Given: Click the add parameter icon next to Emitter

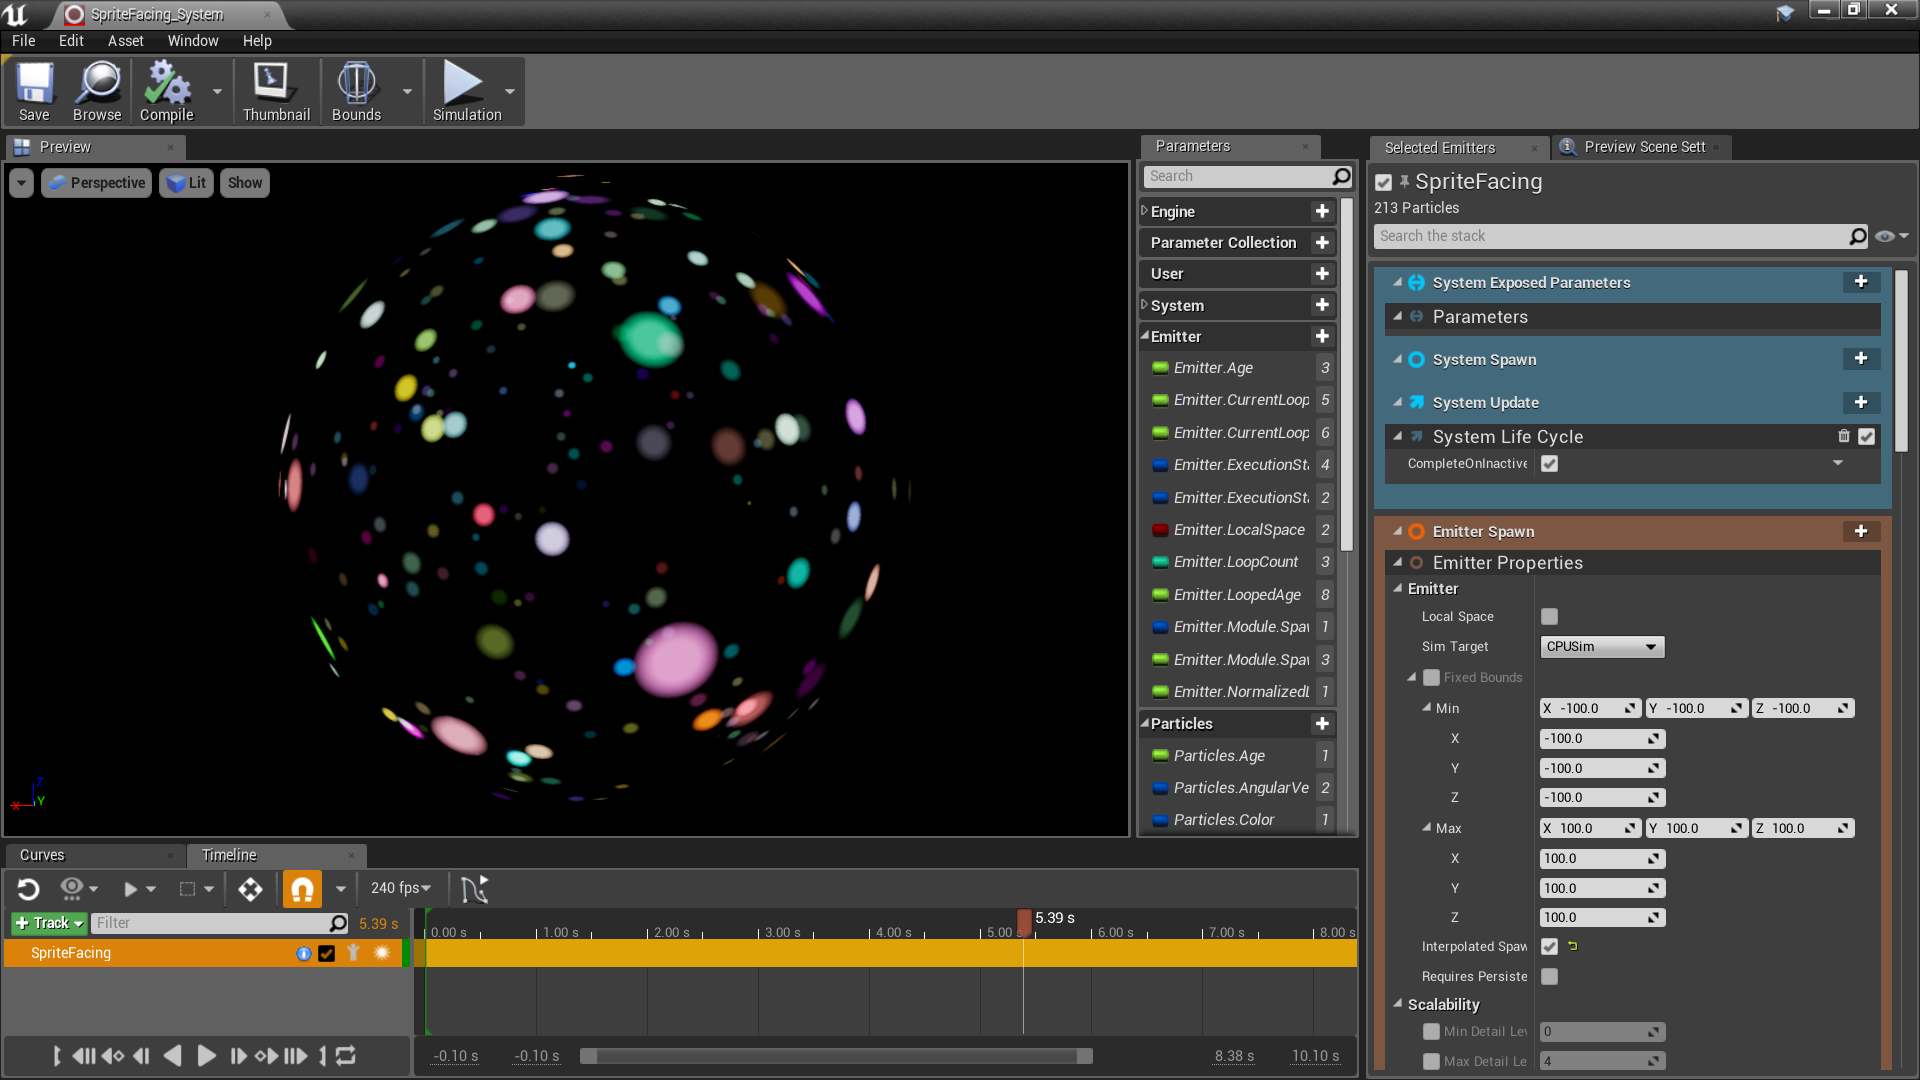Looking at the screenshot, I should [1323, 335].
